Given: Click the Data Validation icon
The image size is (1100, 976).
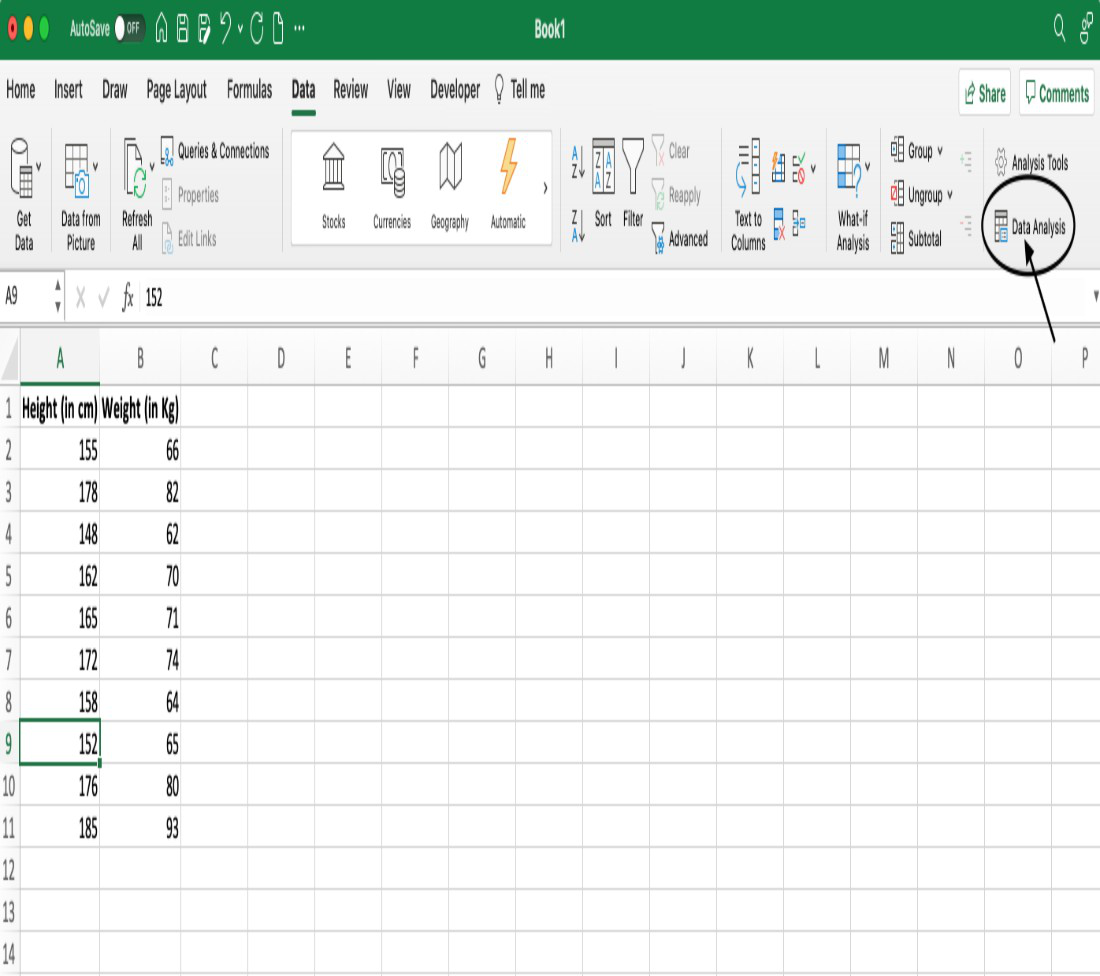Looking at the screenshot, I should (798, 168).
